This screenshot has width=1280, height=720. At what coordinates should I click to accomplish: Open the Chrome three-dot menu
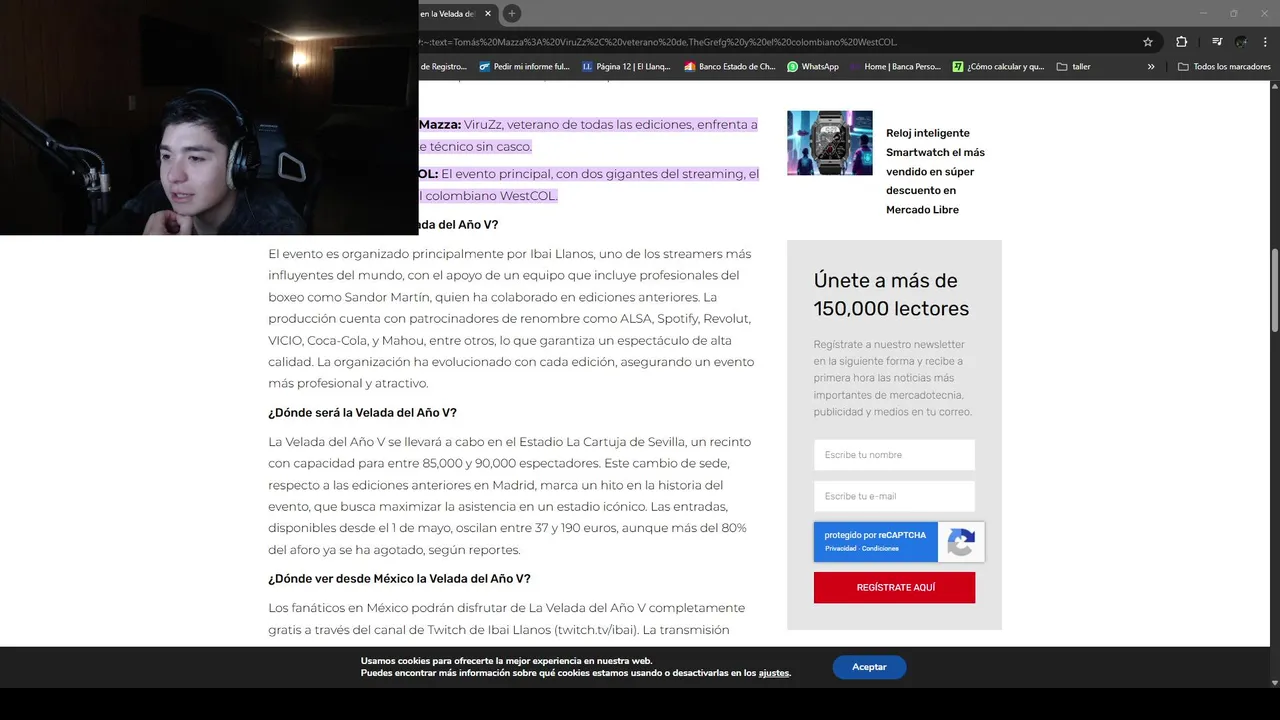tap(1263, 42)
